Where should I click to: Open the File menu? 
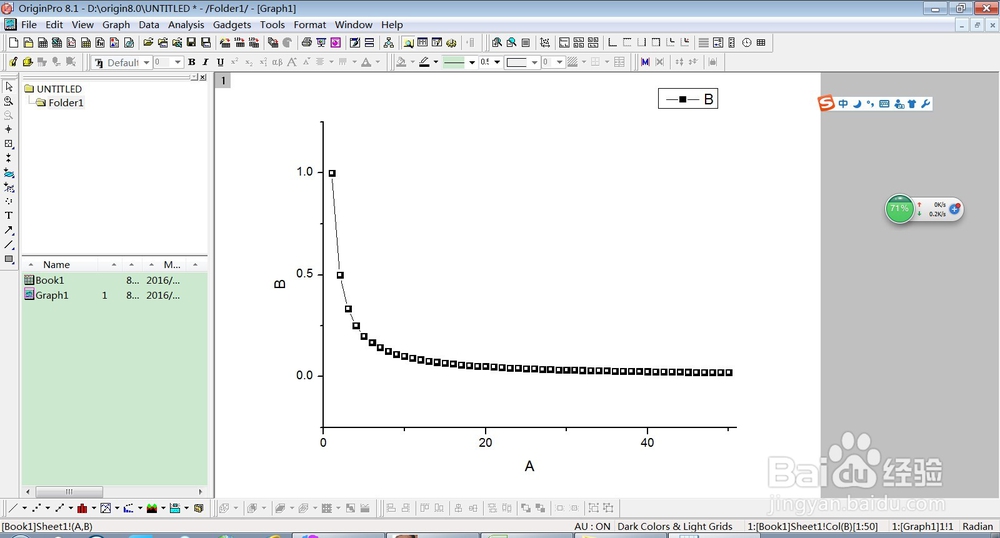[x=29, y=24]
